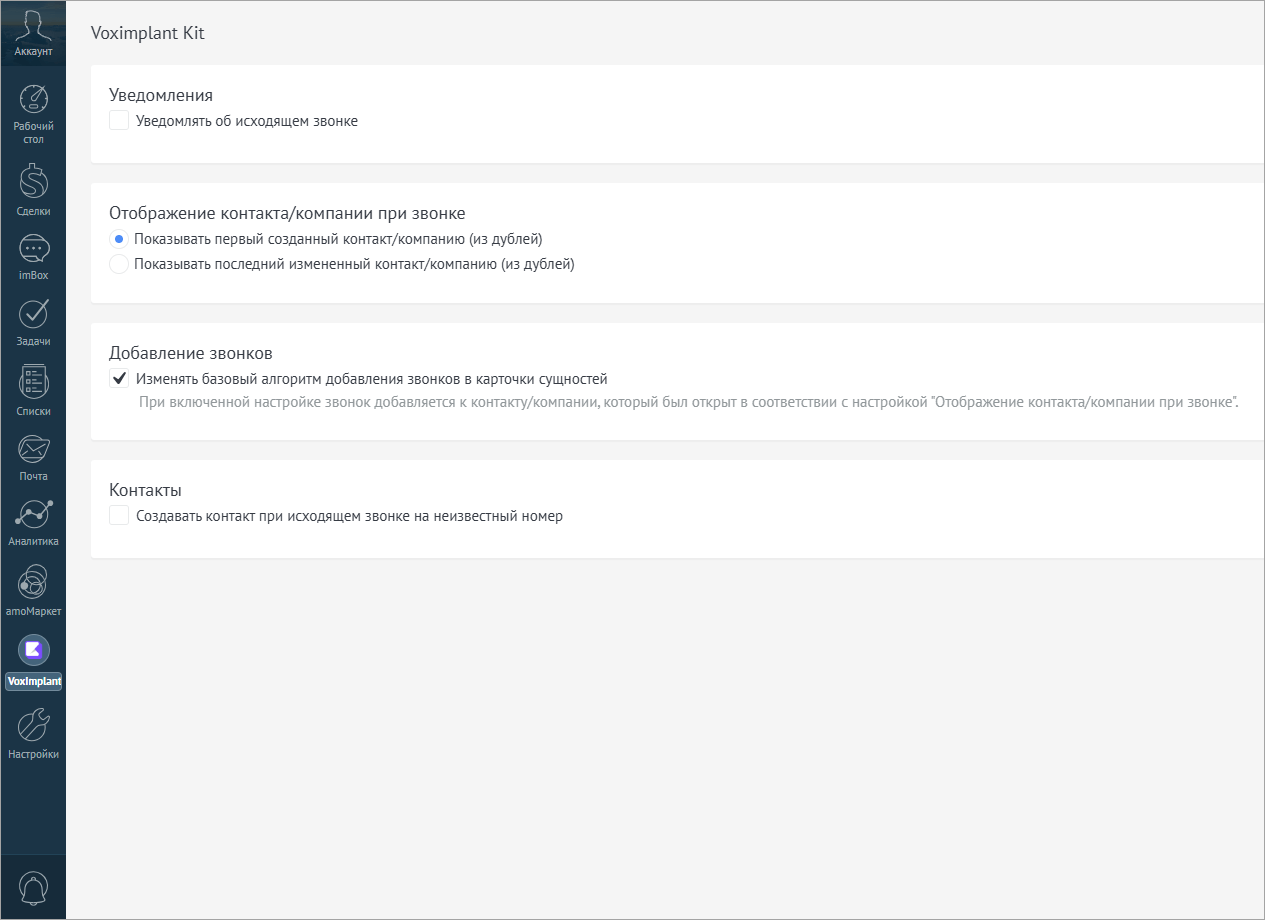Open Аналитика chart icon
1265x920 pixels.
34,514
